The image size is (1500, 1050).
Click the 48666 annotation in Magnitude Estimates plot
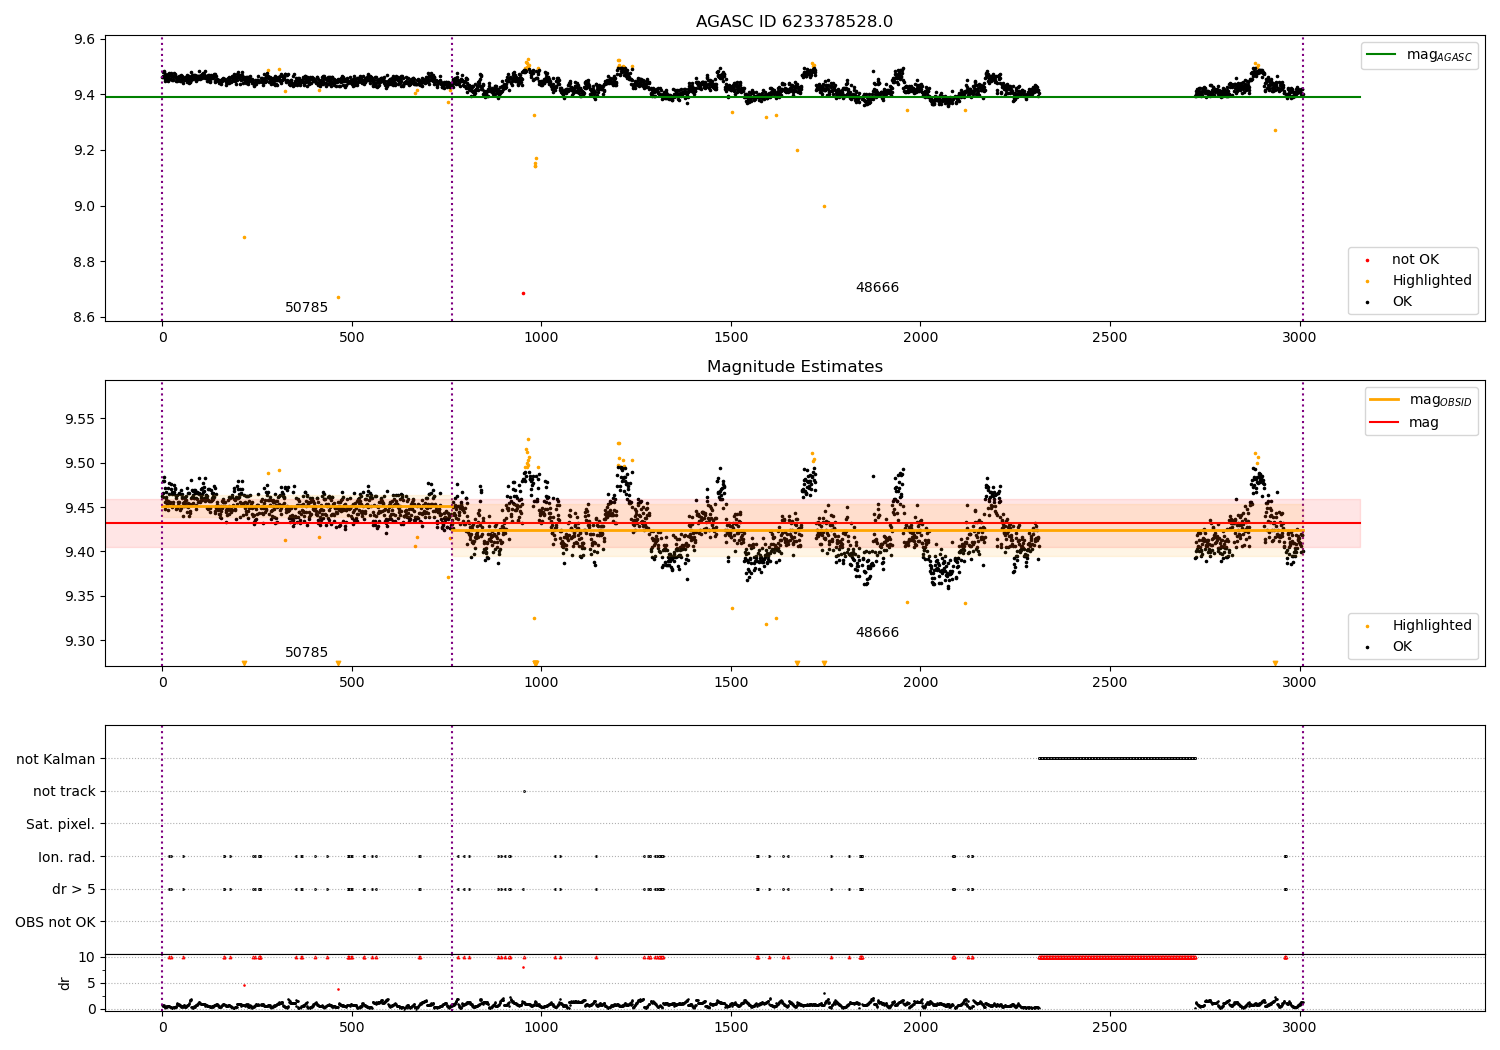[x=877, y=633]
